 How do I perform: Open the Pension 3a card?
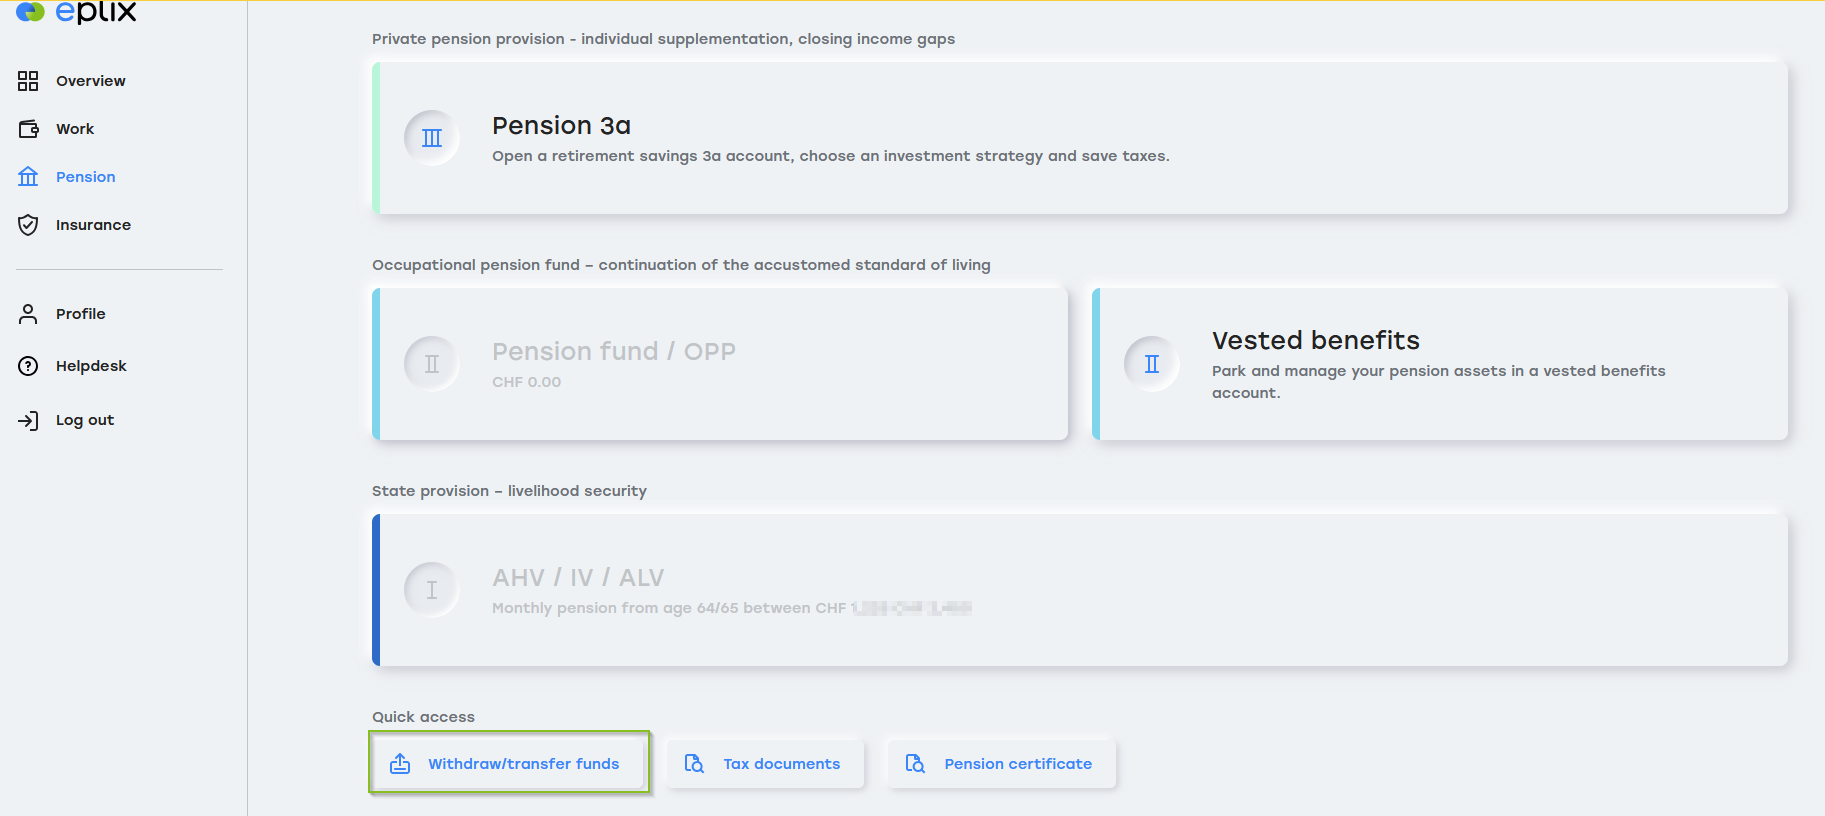click(1080, 138)
